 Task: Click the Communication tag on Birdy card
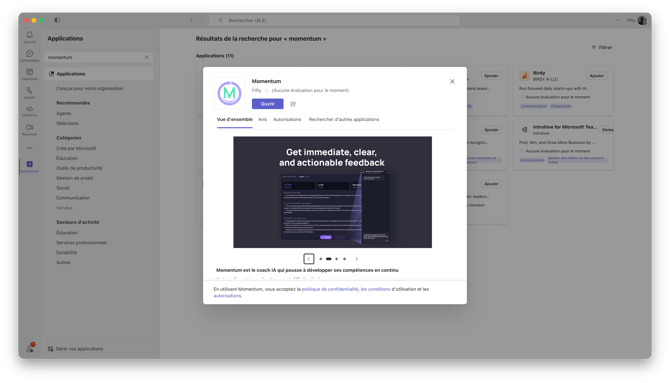[533, 106]
